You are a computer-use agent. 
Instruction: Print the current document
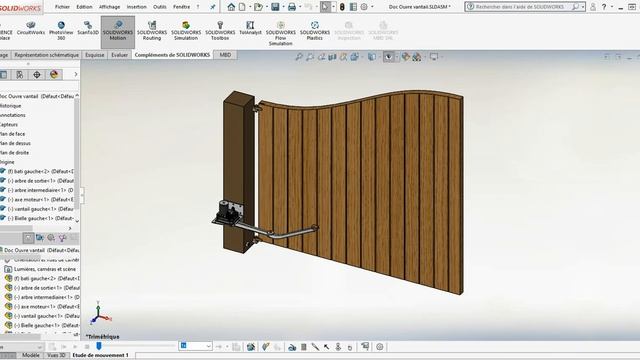[291, 7]
